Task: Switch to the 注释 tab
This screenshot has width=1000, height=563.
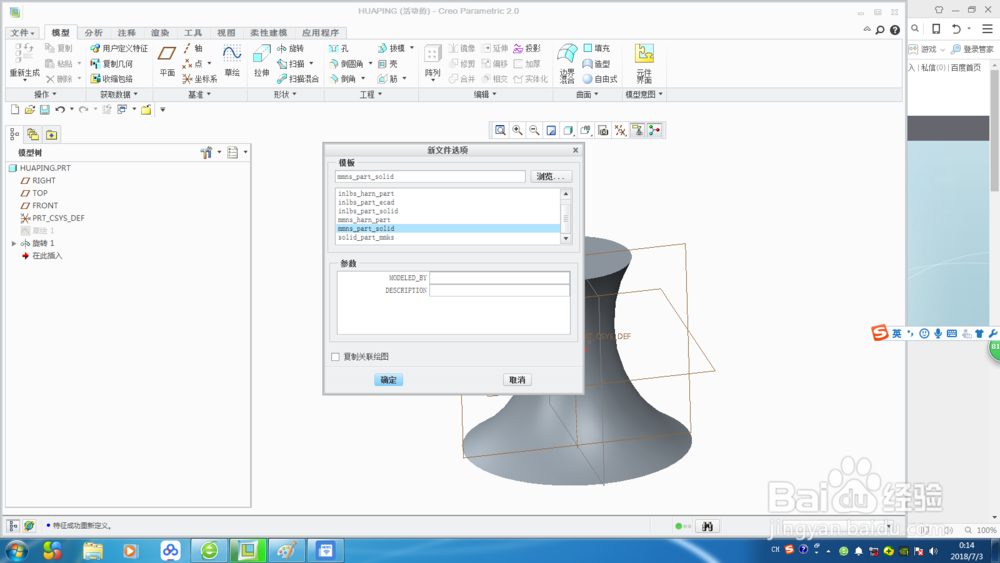Action: point(126,33)
